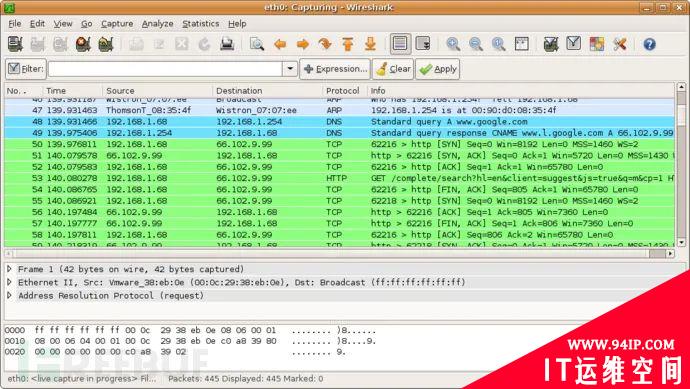Image resolution: width=690 pixels, height=389 pixels.
Task: Click horizontal scrollbar right arrow
Action: [x=670, y=253]
